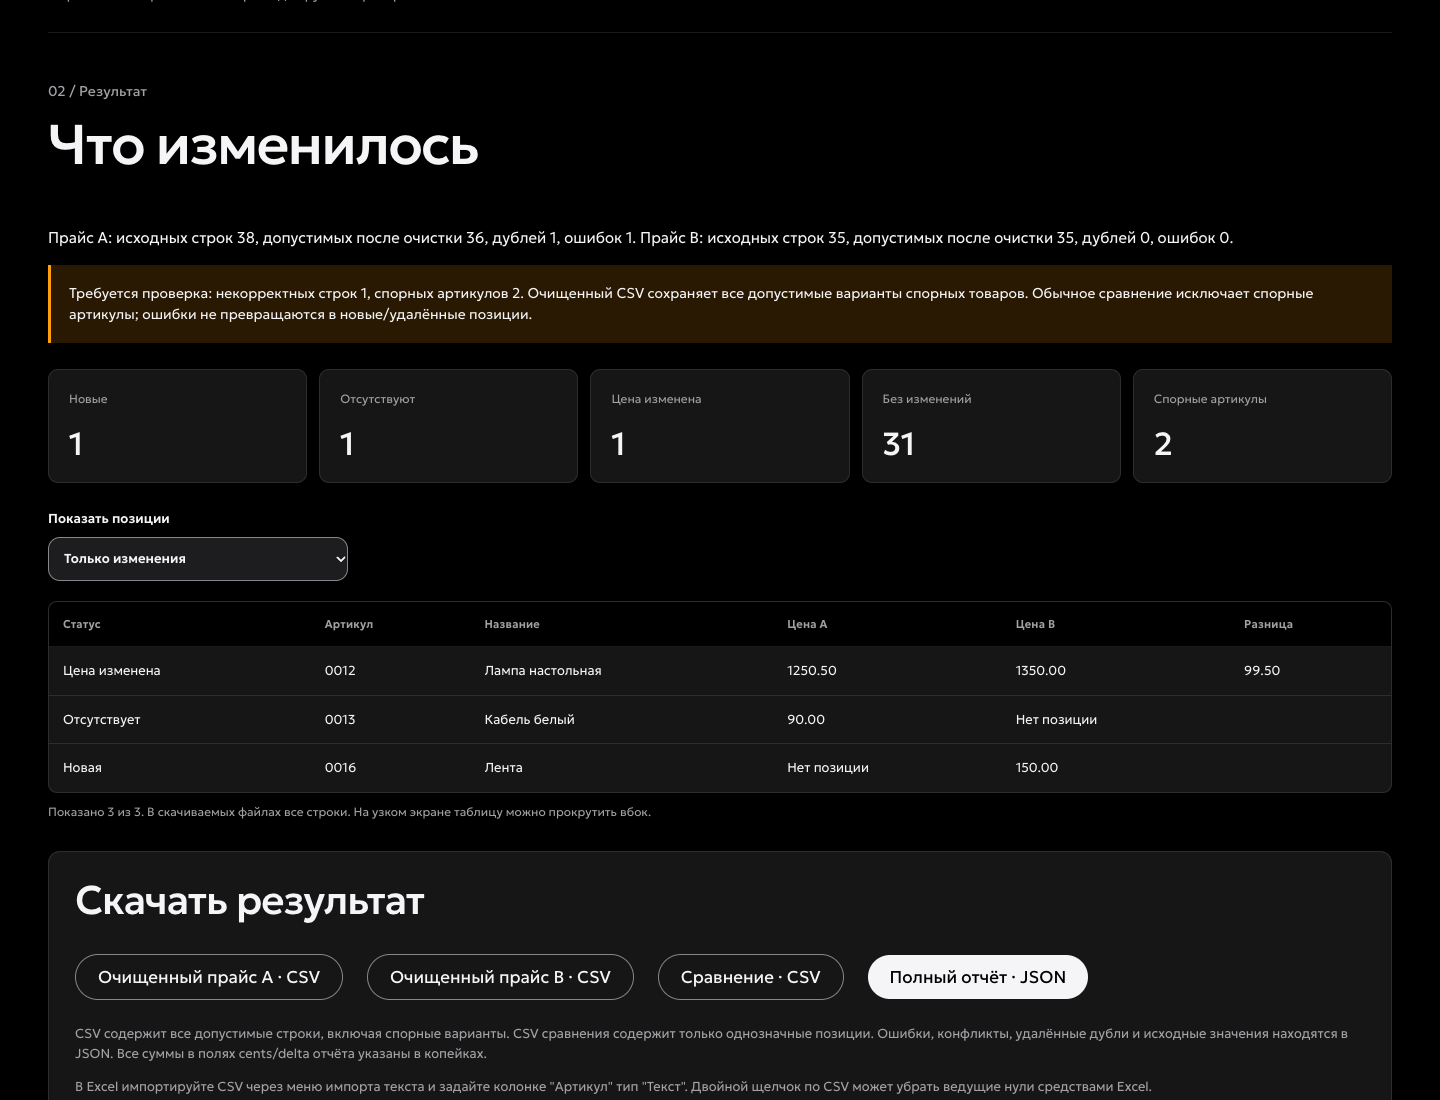Viewport: 1440px width, 1100px height.
Task: Click the 'Лампа настольная' name cell
Action: click(x=543, y=671)
